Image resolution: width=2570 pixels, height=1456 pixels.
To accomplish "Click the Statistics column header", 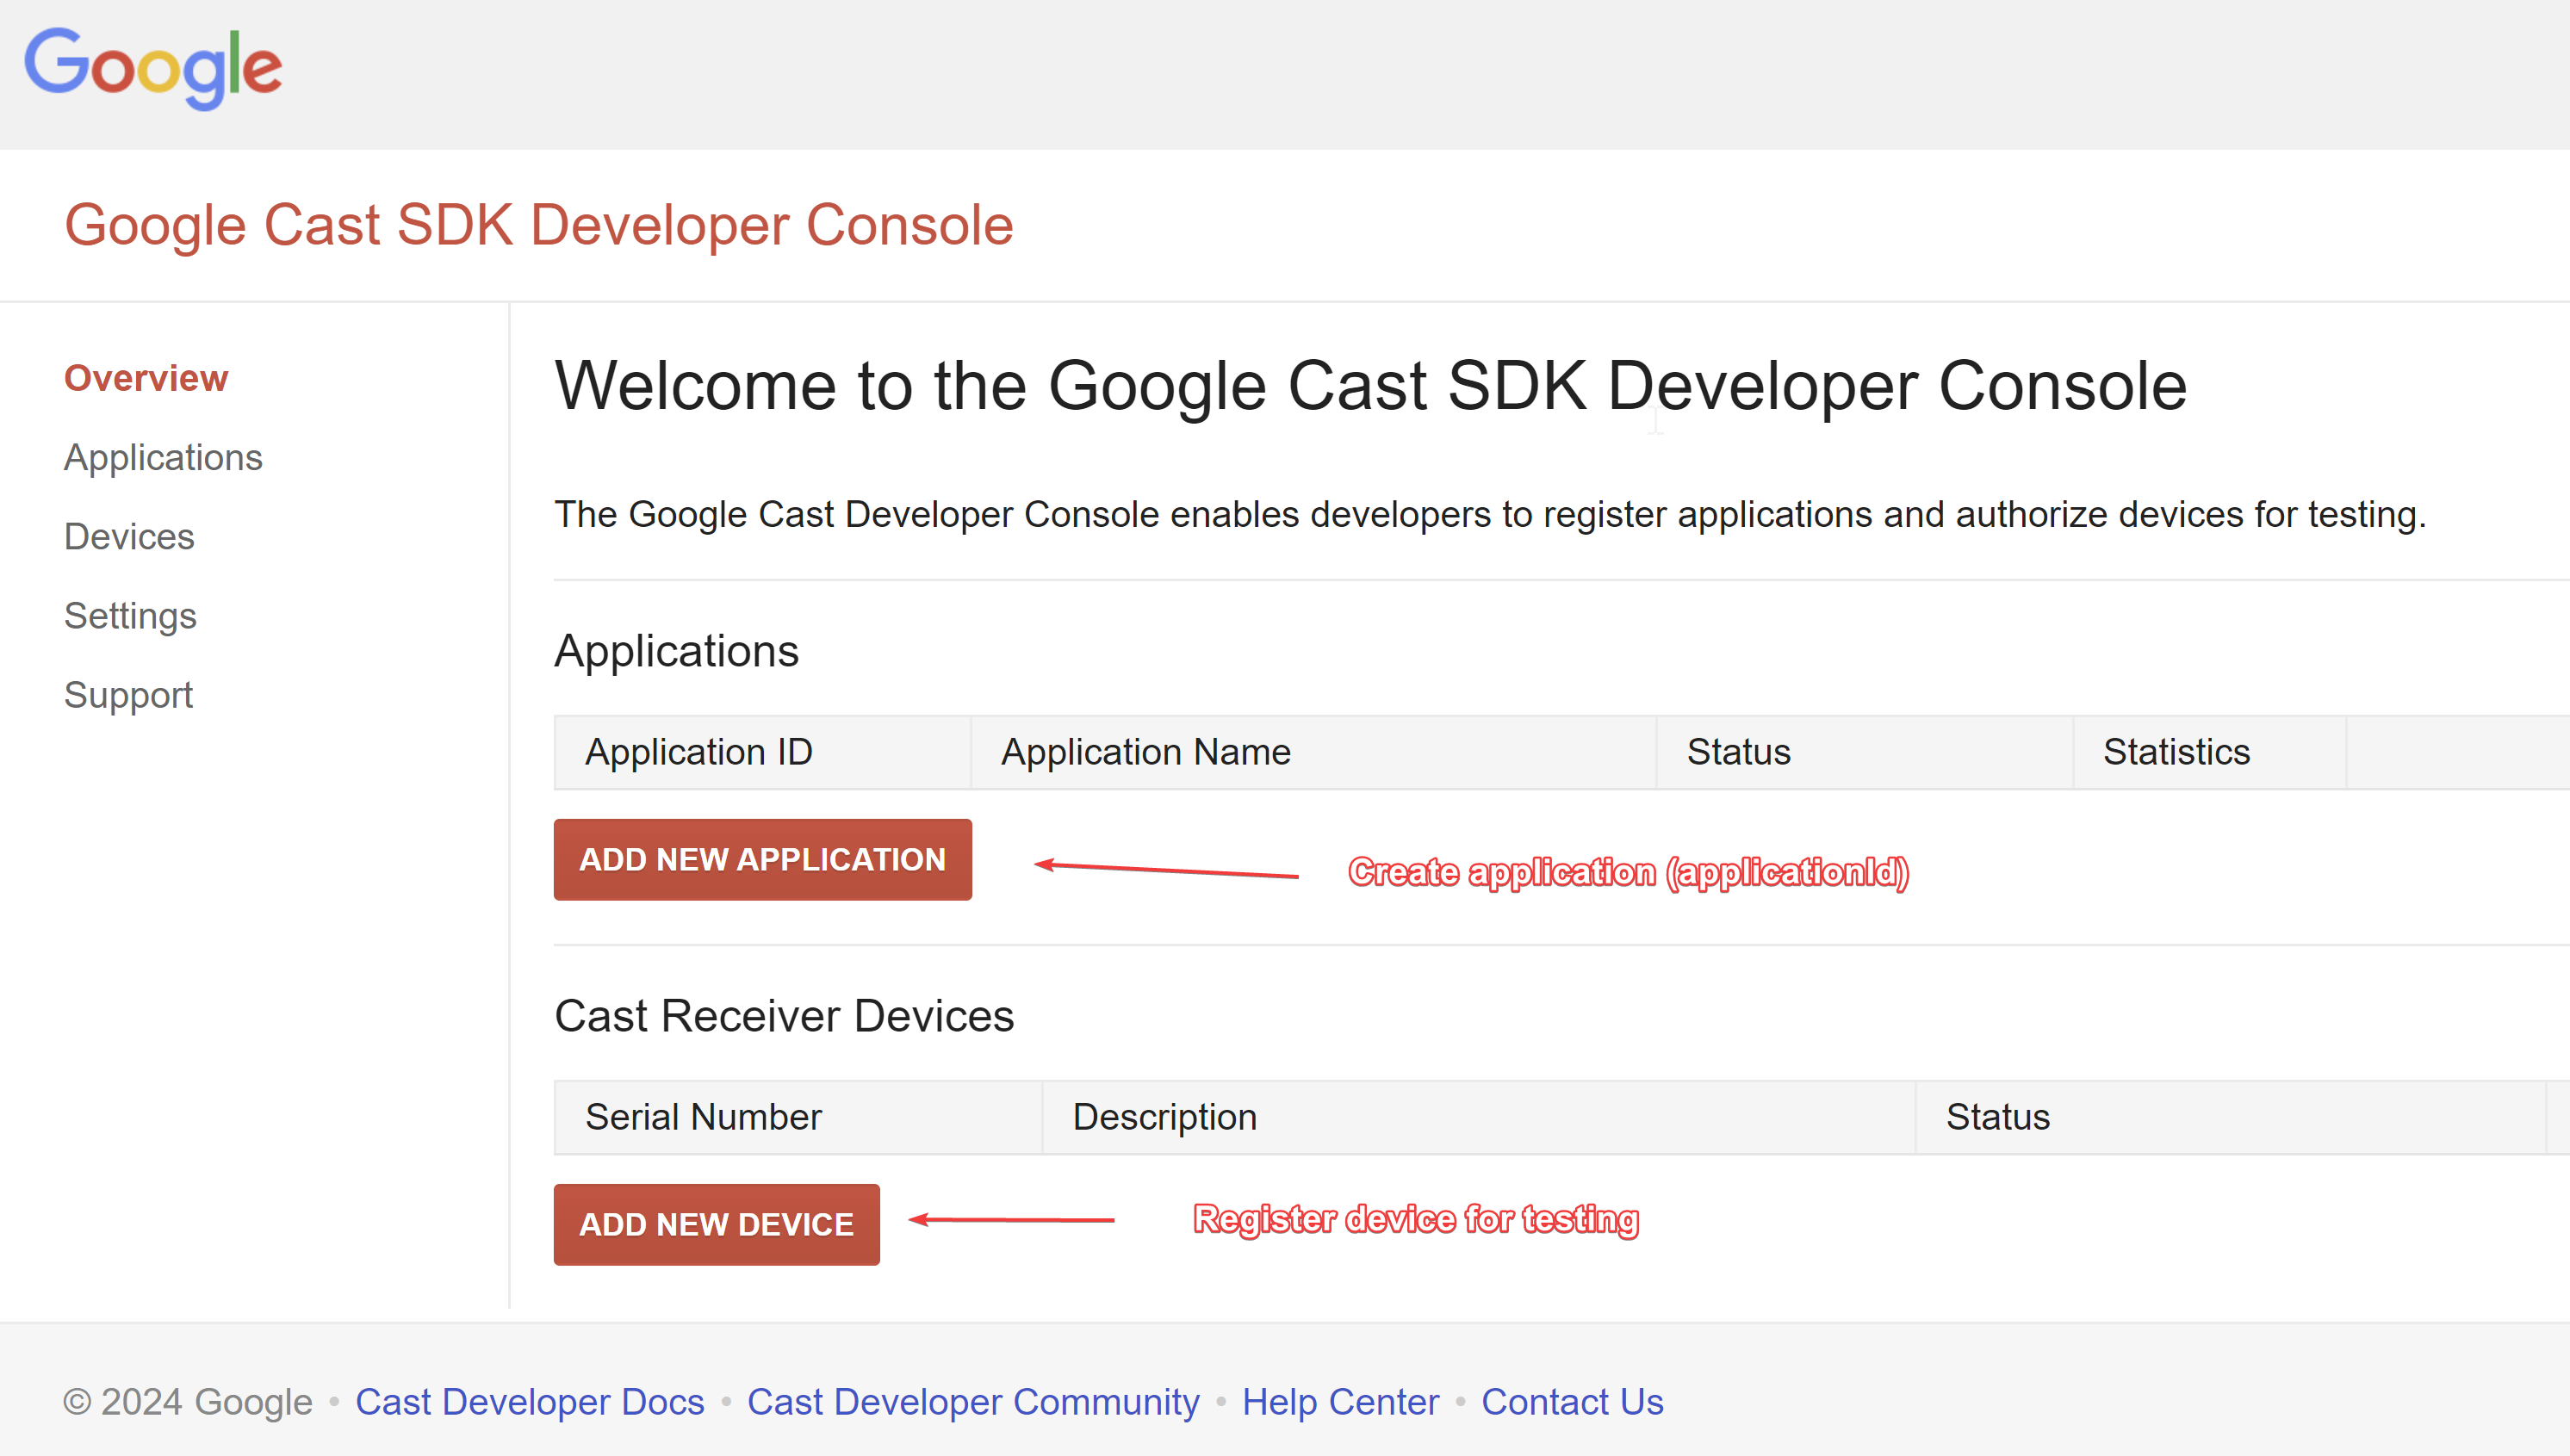I will coord(2177,752).
